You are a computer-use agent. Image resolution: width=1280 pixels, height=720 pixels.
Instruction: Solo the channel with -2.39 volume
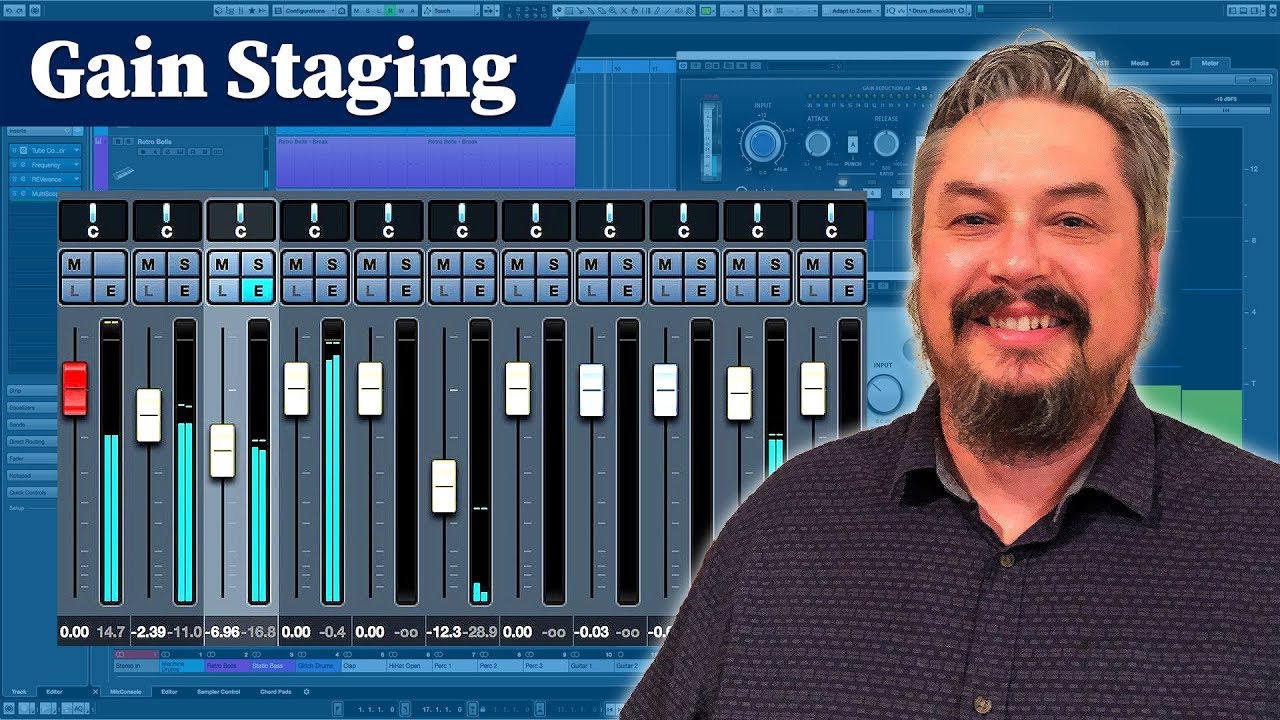point(183,265)
